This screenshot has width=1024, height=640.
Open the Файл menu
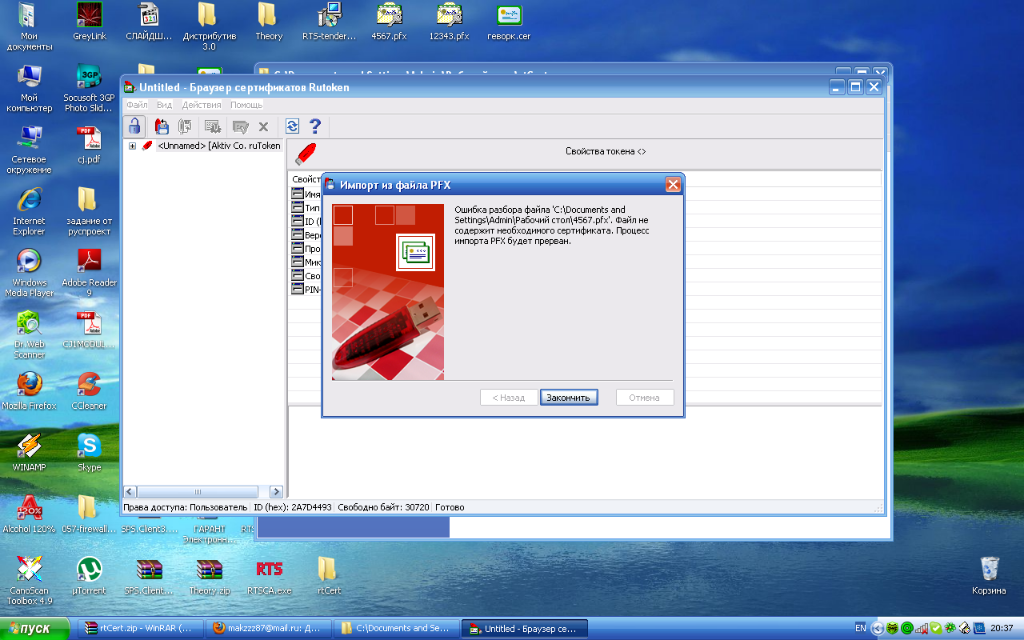coord(136,105)
